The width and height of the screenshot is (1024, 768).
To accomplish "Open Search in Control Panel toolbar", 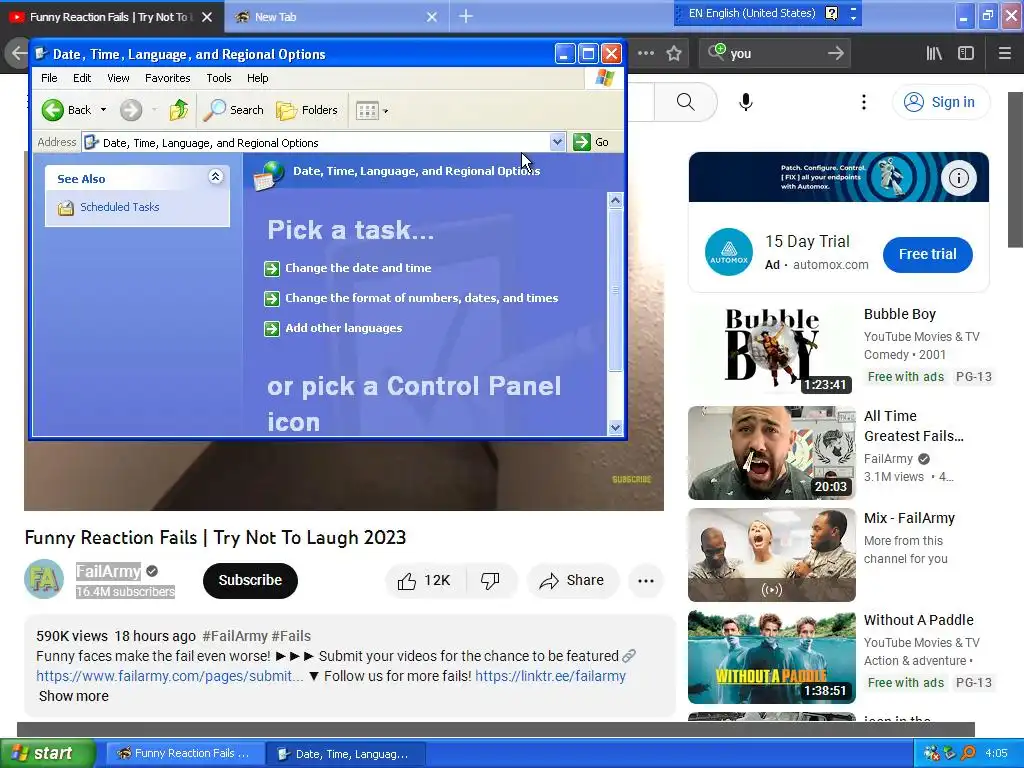I will (x=233, y=110).
